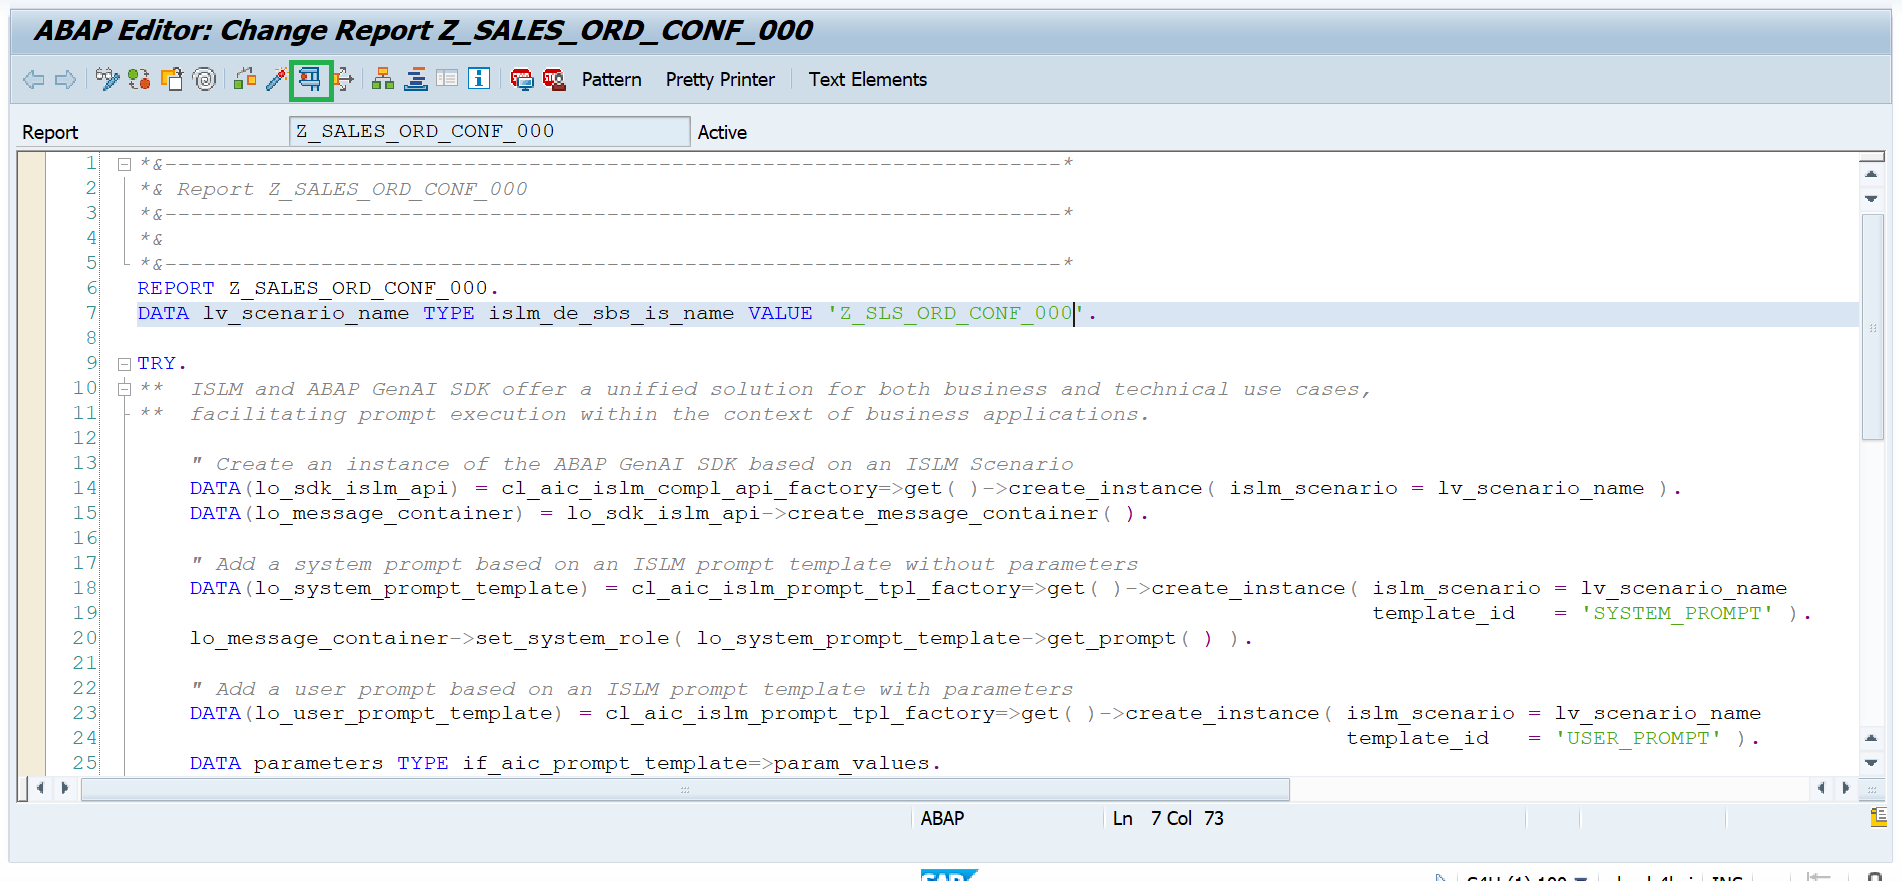Click the Other Object icon
Image resolution: width=1902 pixels, height=881 pixels.
point(172,79)
